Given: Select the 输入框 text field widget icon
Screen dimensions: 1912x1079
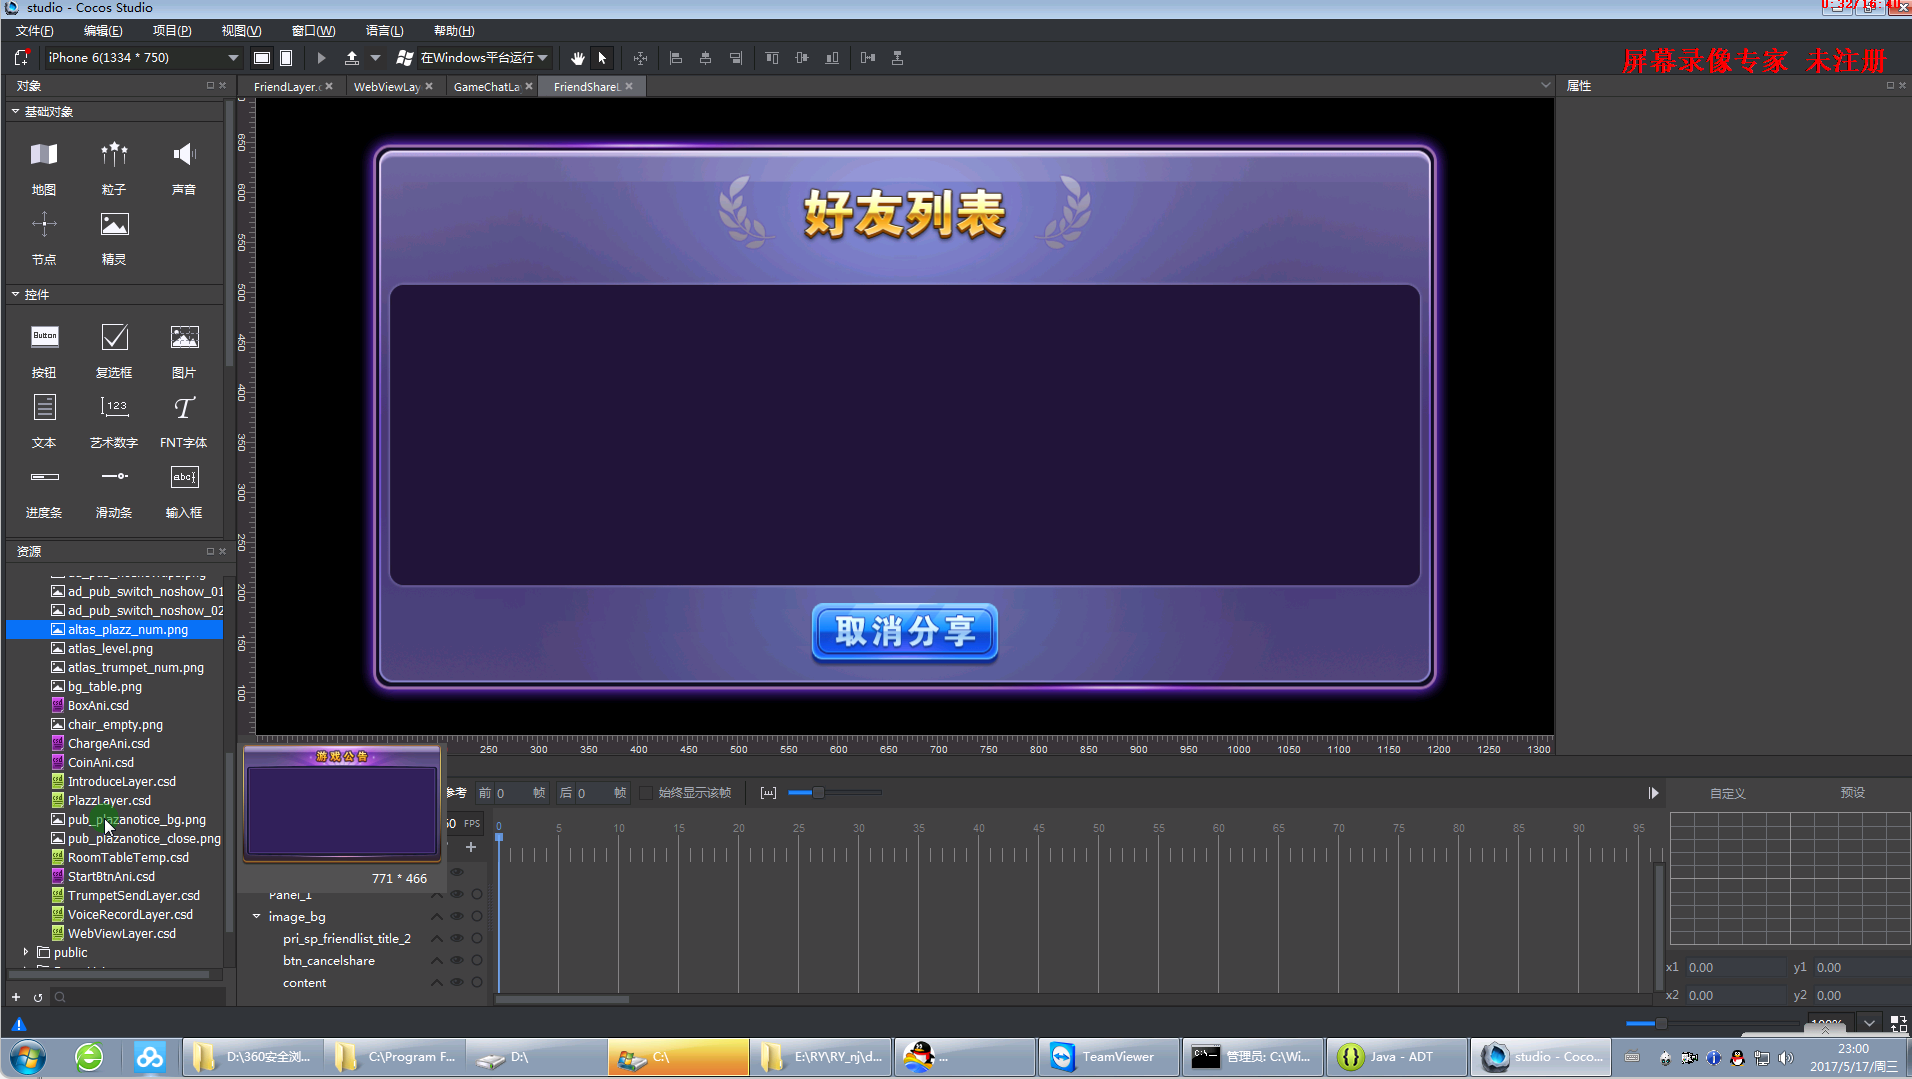Looking at the screenshot, I should click(184, 478).
